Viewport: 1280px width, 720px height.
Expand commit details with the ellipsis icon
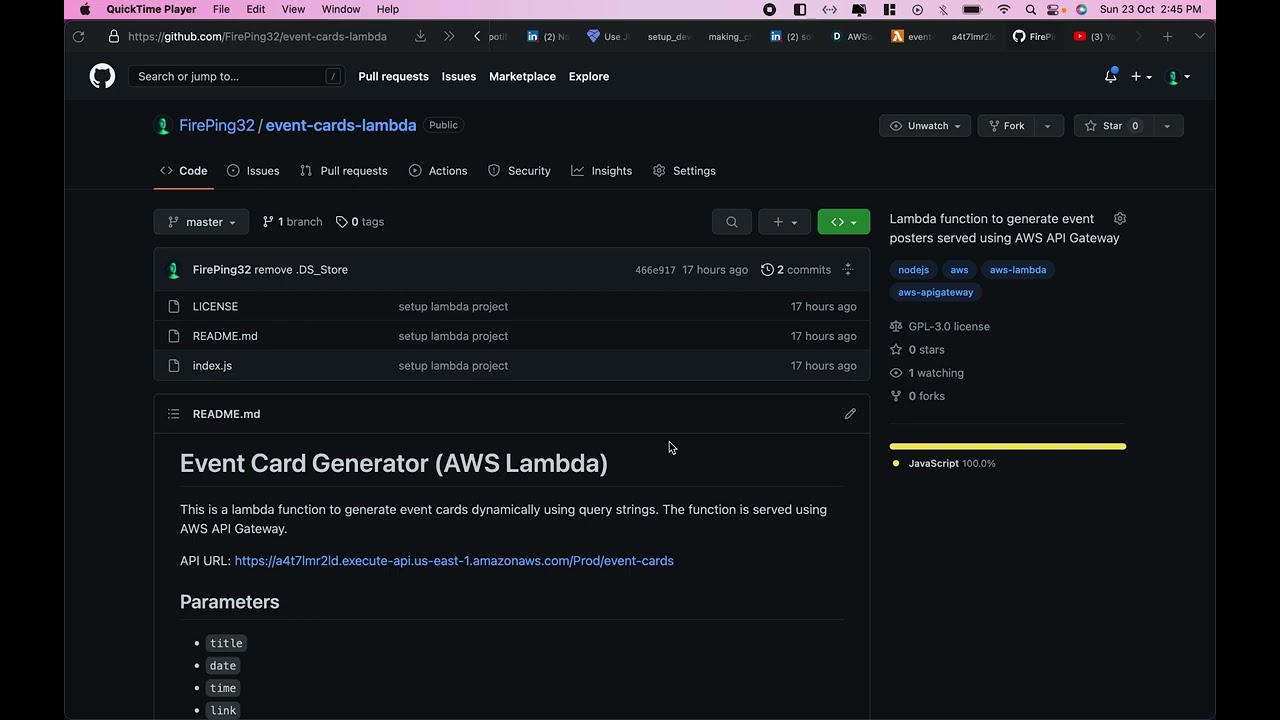click(848, 270)
